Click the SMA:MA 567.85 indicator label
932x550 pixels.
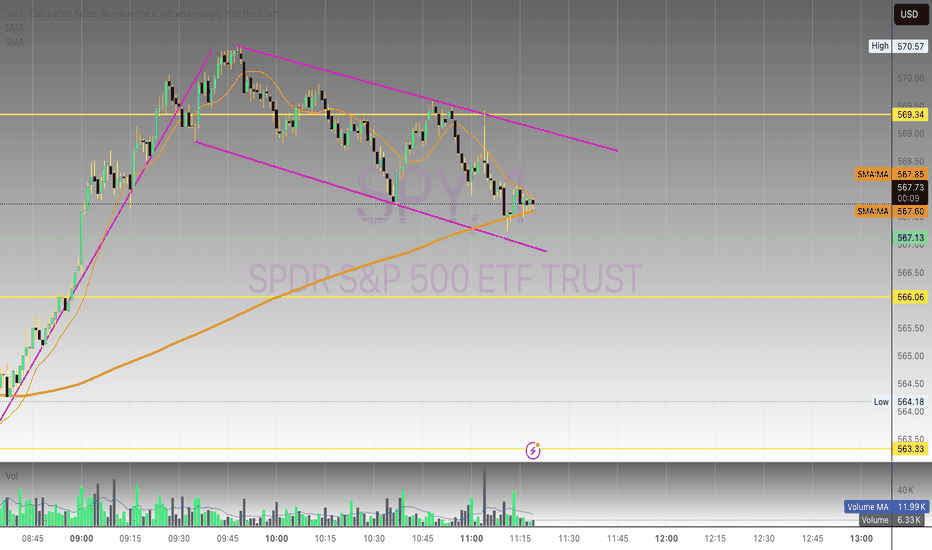click(x=890, y=174)
